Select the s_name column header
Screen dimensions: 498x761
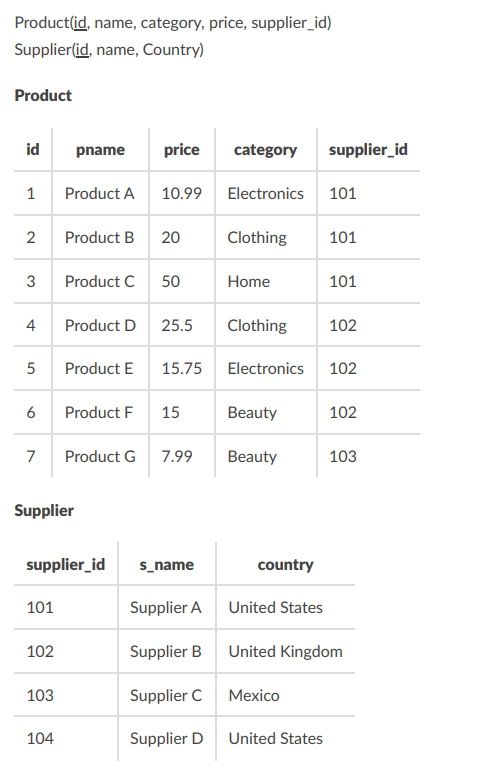click(x=166, y=564)
